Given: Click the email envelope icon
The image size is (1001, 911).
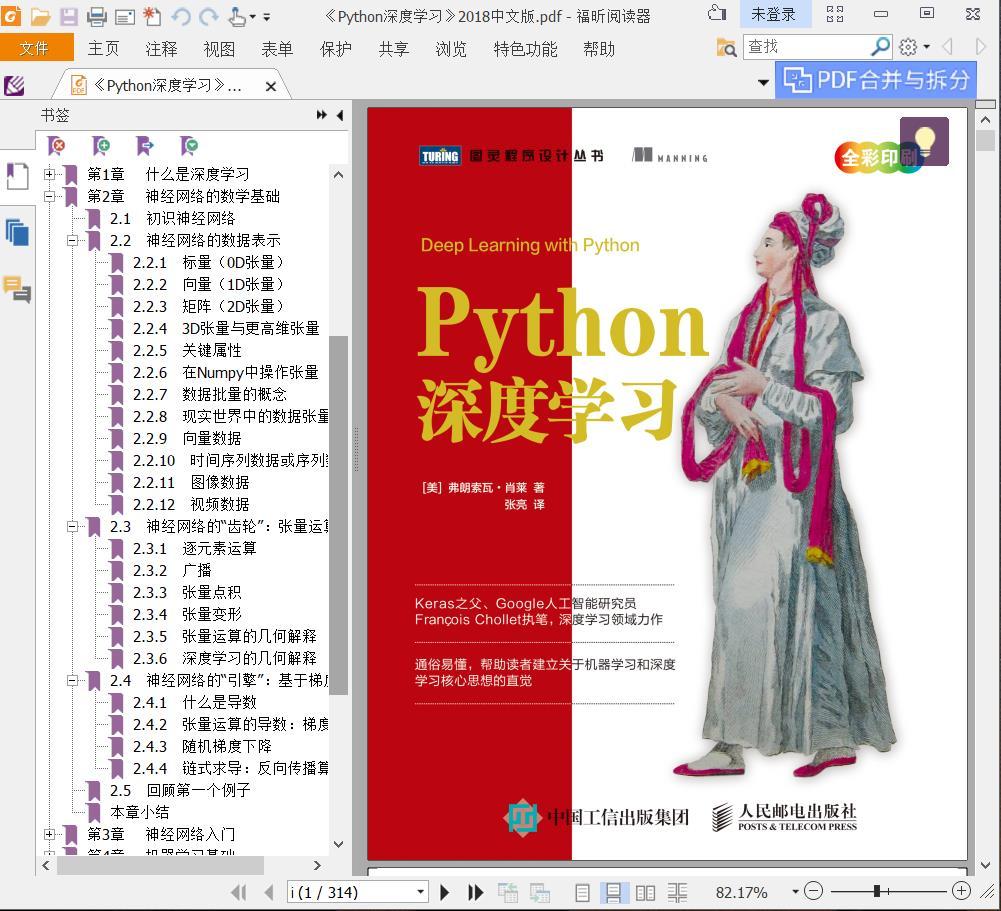Looking at the screenshot, I should pyautogui.click(x=124, y=16).
